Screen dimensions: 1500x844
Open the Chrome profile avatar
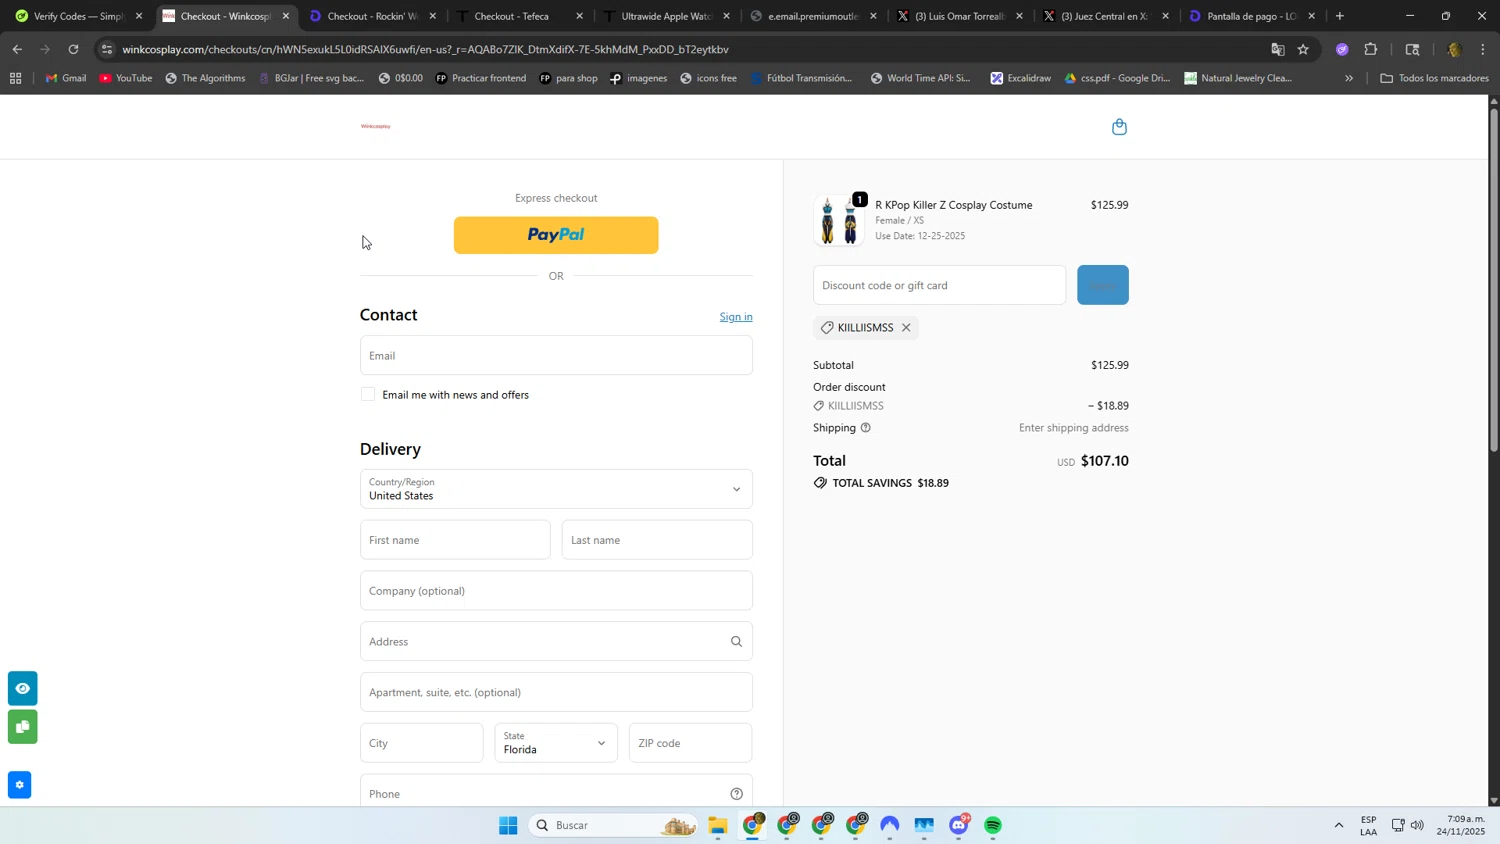pos(1454,49)
